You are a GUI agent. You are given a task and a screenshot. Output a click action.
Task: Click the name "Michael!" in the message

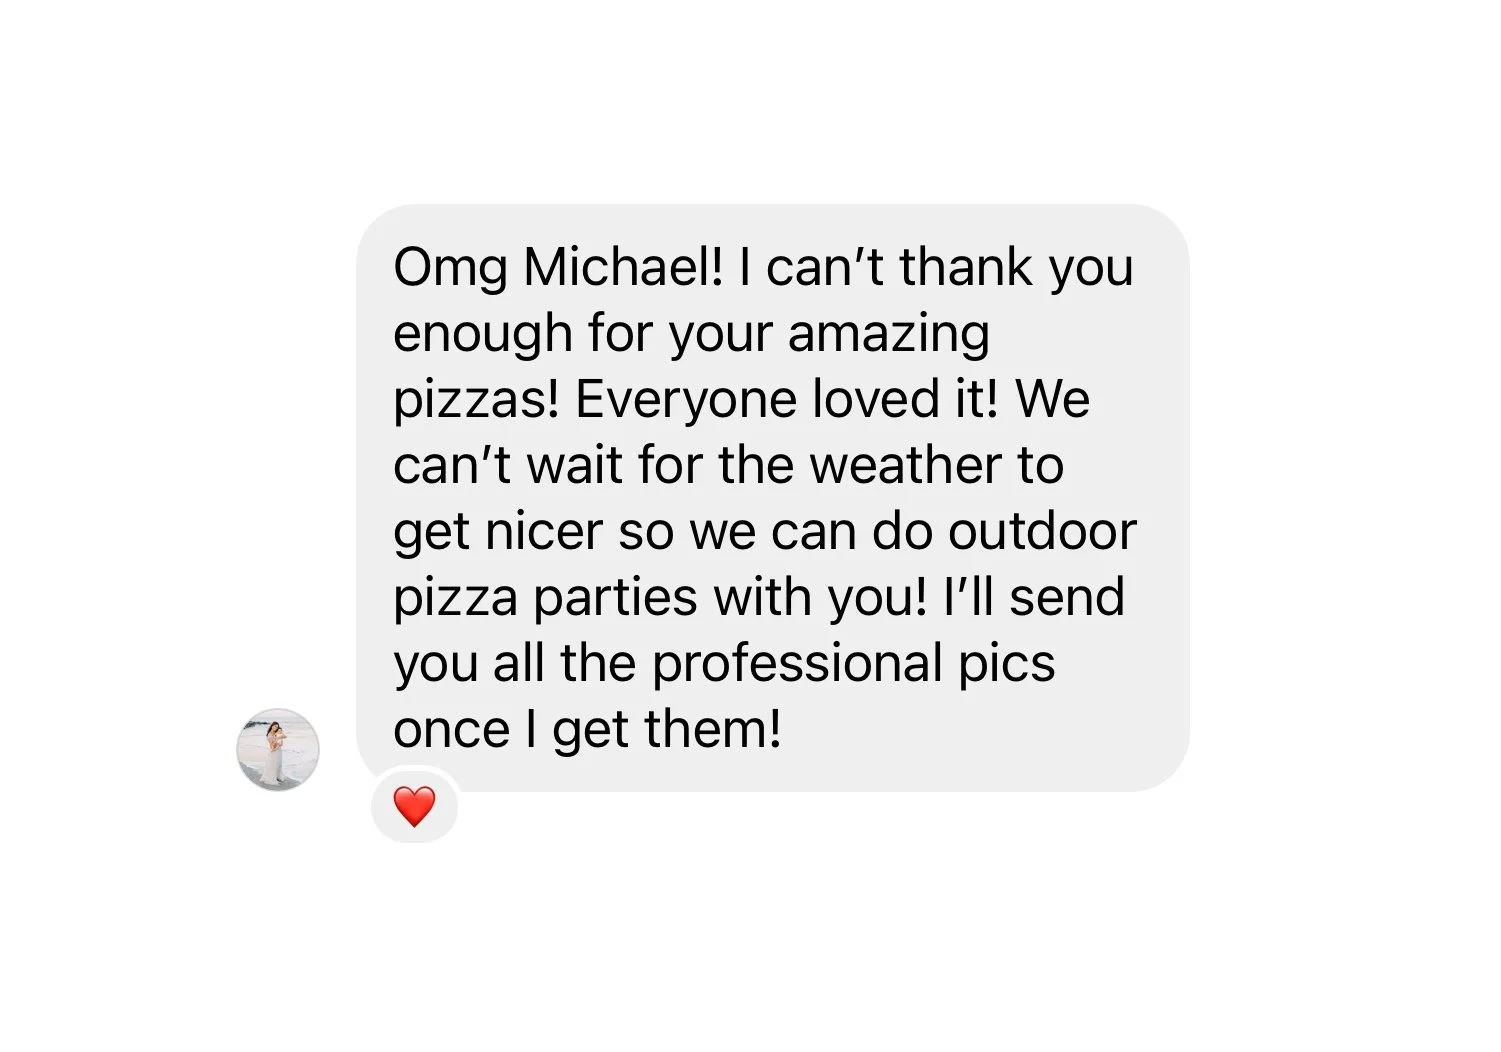[623, 267]
